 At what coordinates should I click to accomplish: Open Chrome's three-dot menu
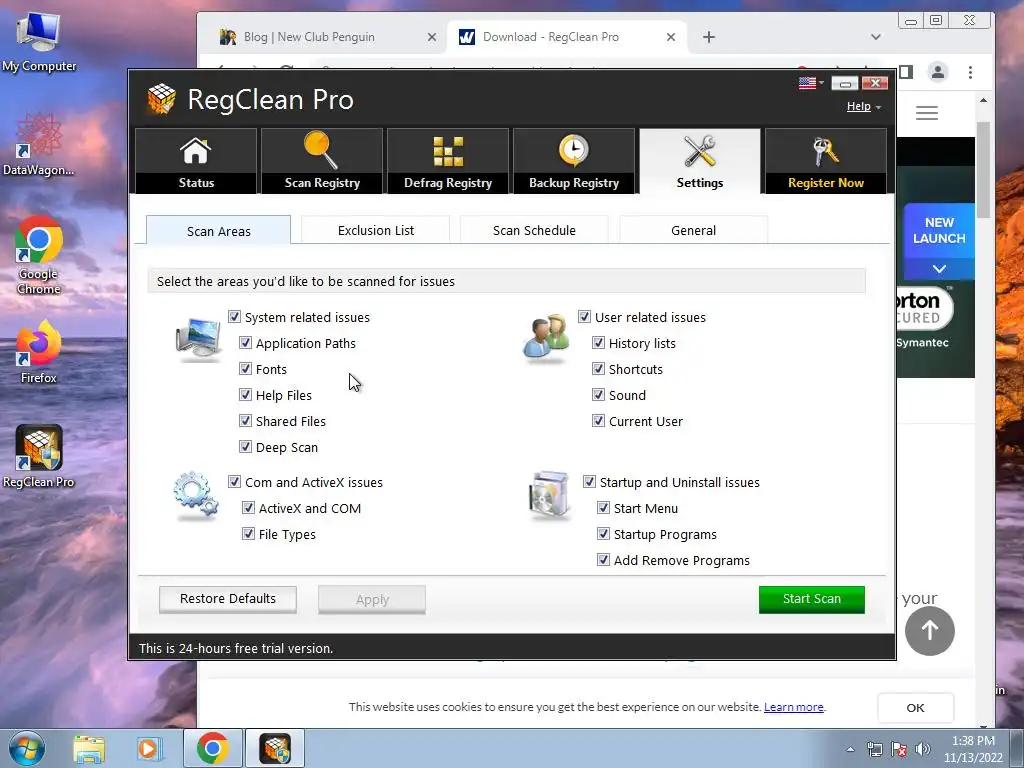(x=970, y=72)
